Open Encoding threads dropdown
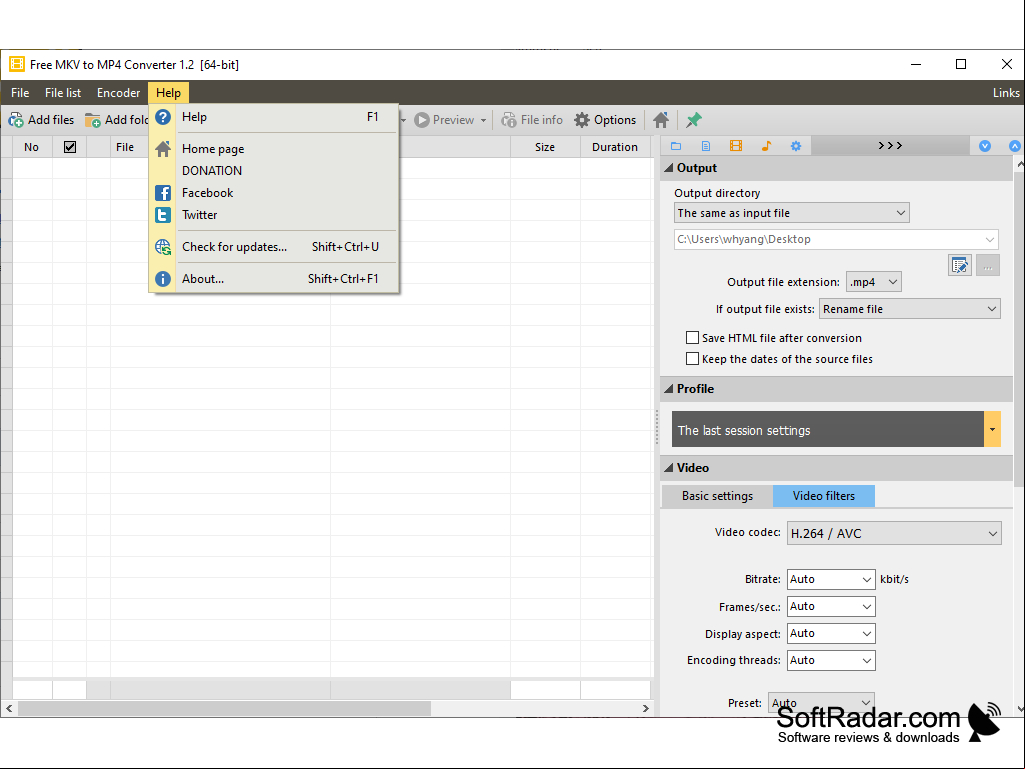The height and width of the screenshot is (769, 1025). pyautogui.click(x=831, y=660)
